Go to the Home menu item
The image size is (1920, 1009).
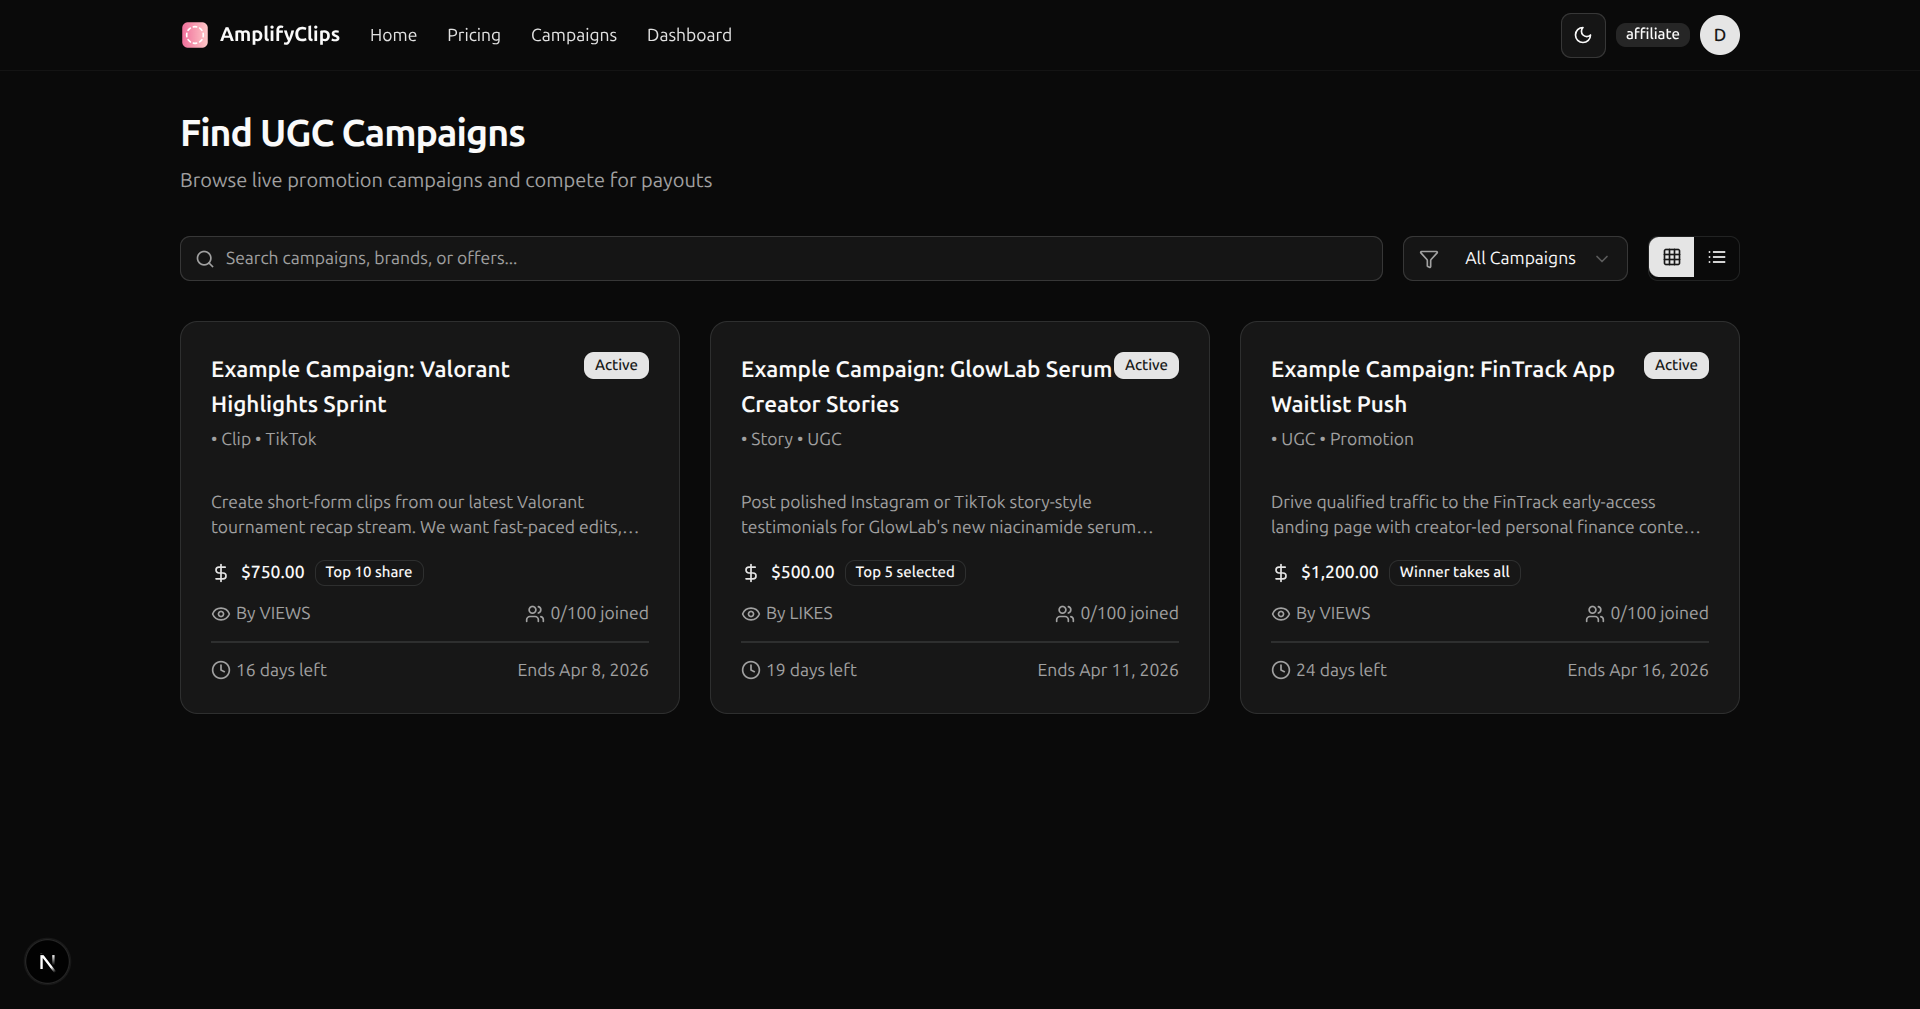click(393, 35)
